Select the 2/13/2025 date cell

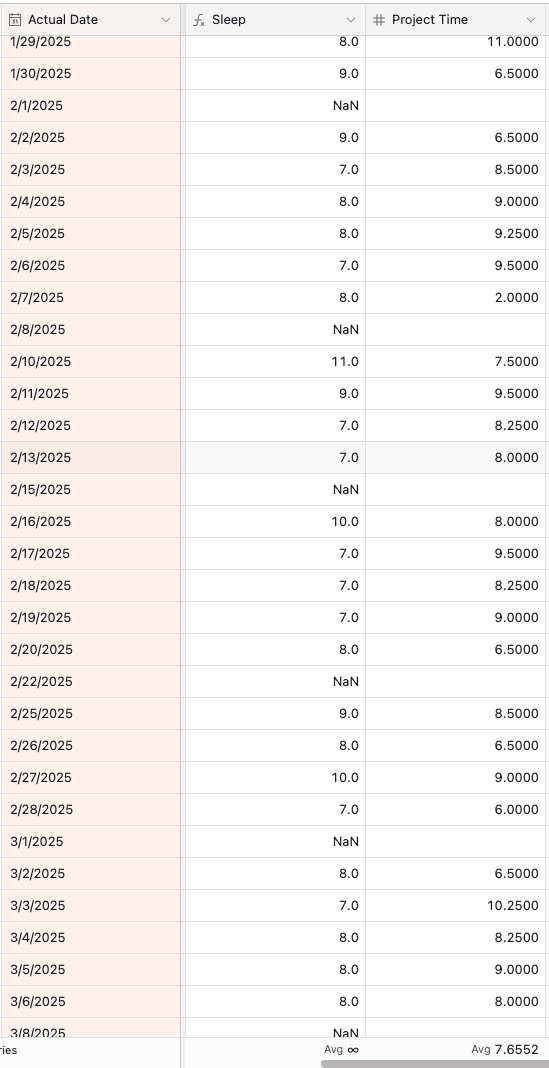coord(91,458)
